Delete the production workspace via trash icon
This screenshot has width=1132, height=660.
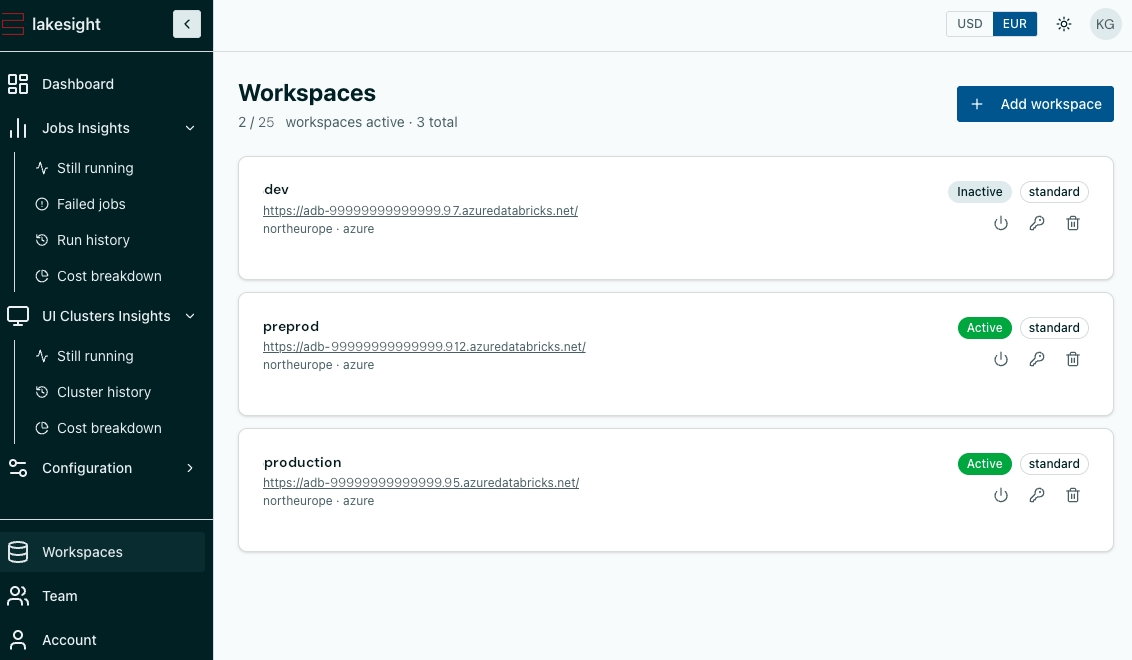point(1073,495)
